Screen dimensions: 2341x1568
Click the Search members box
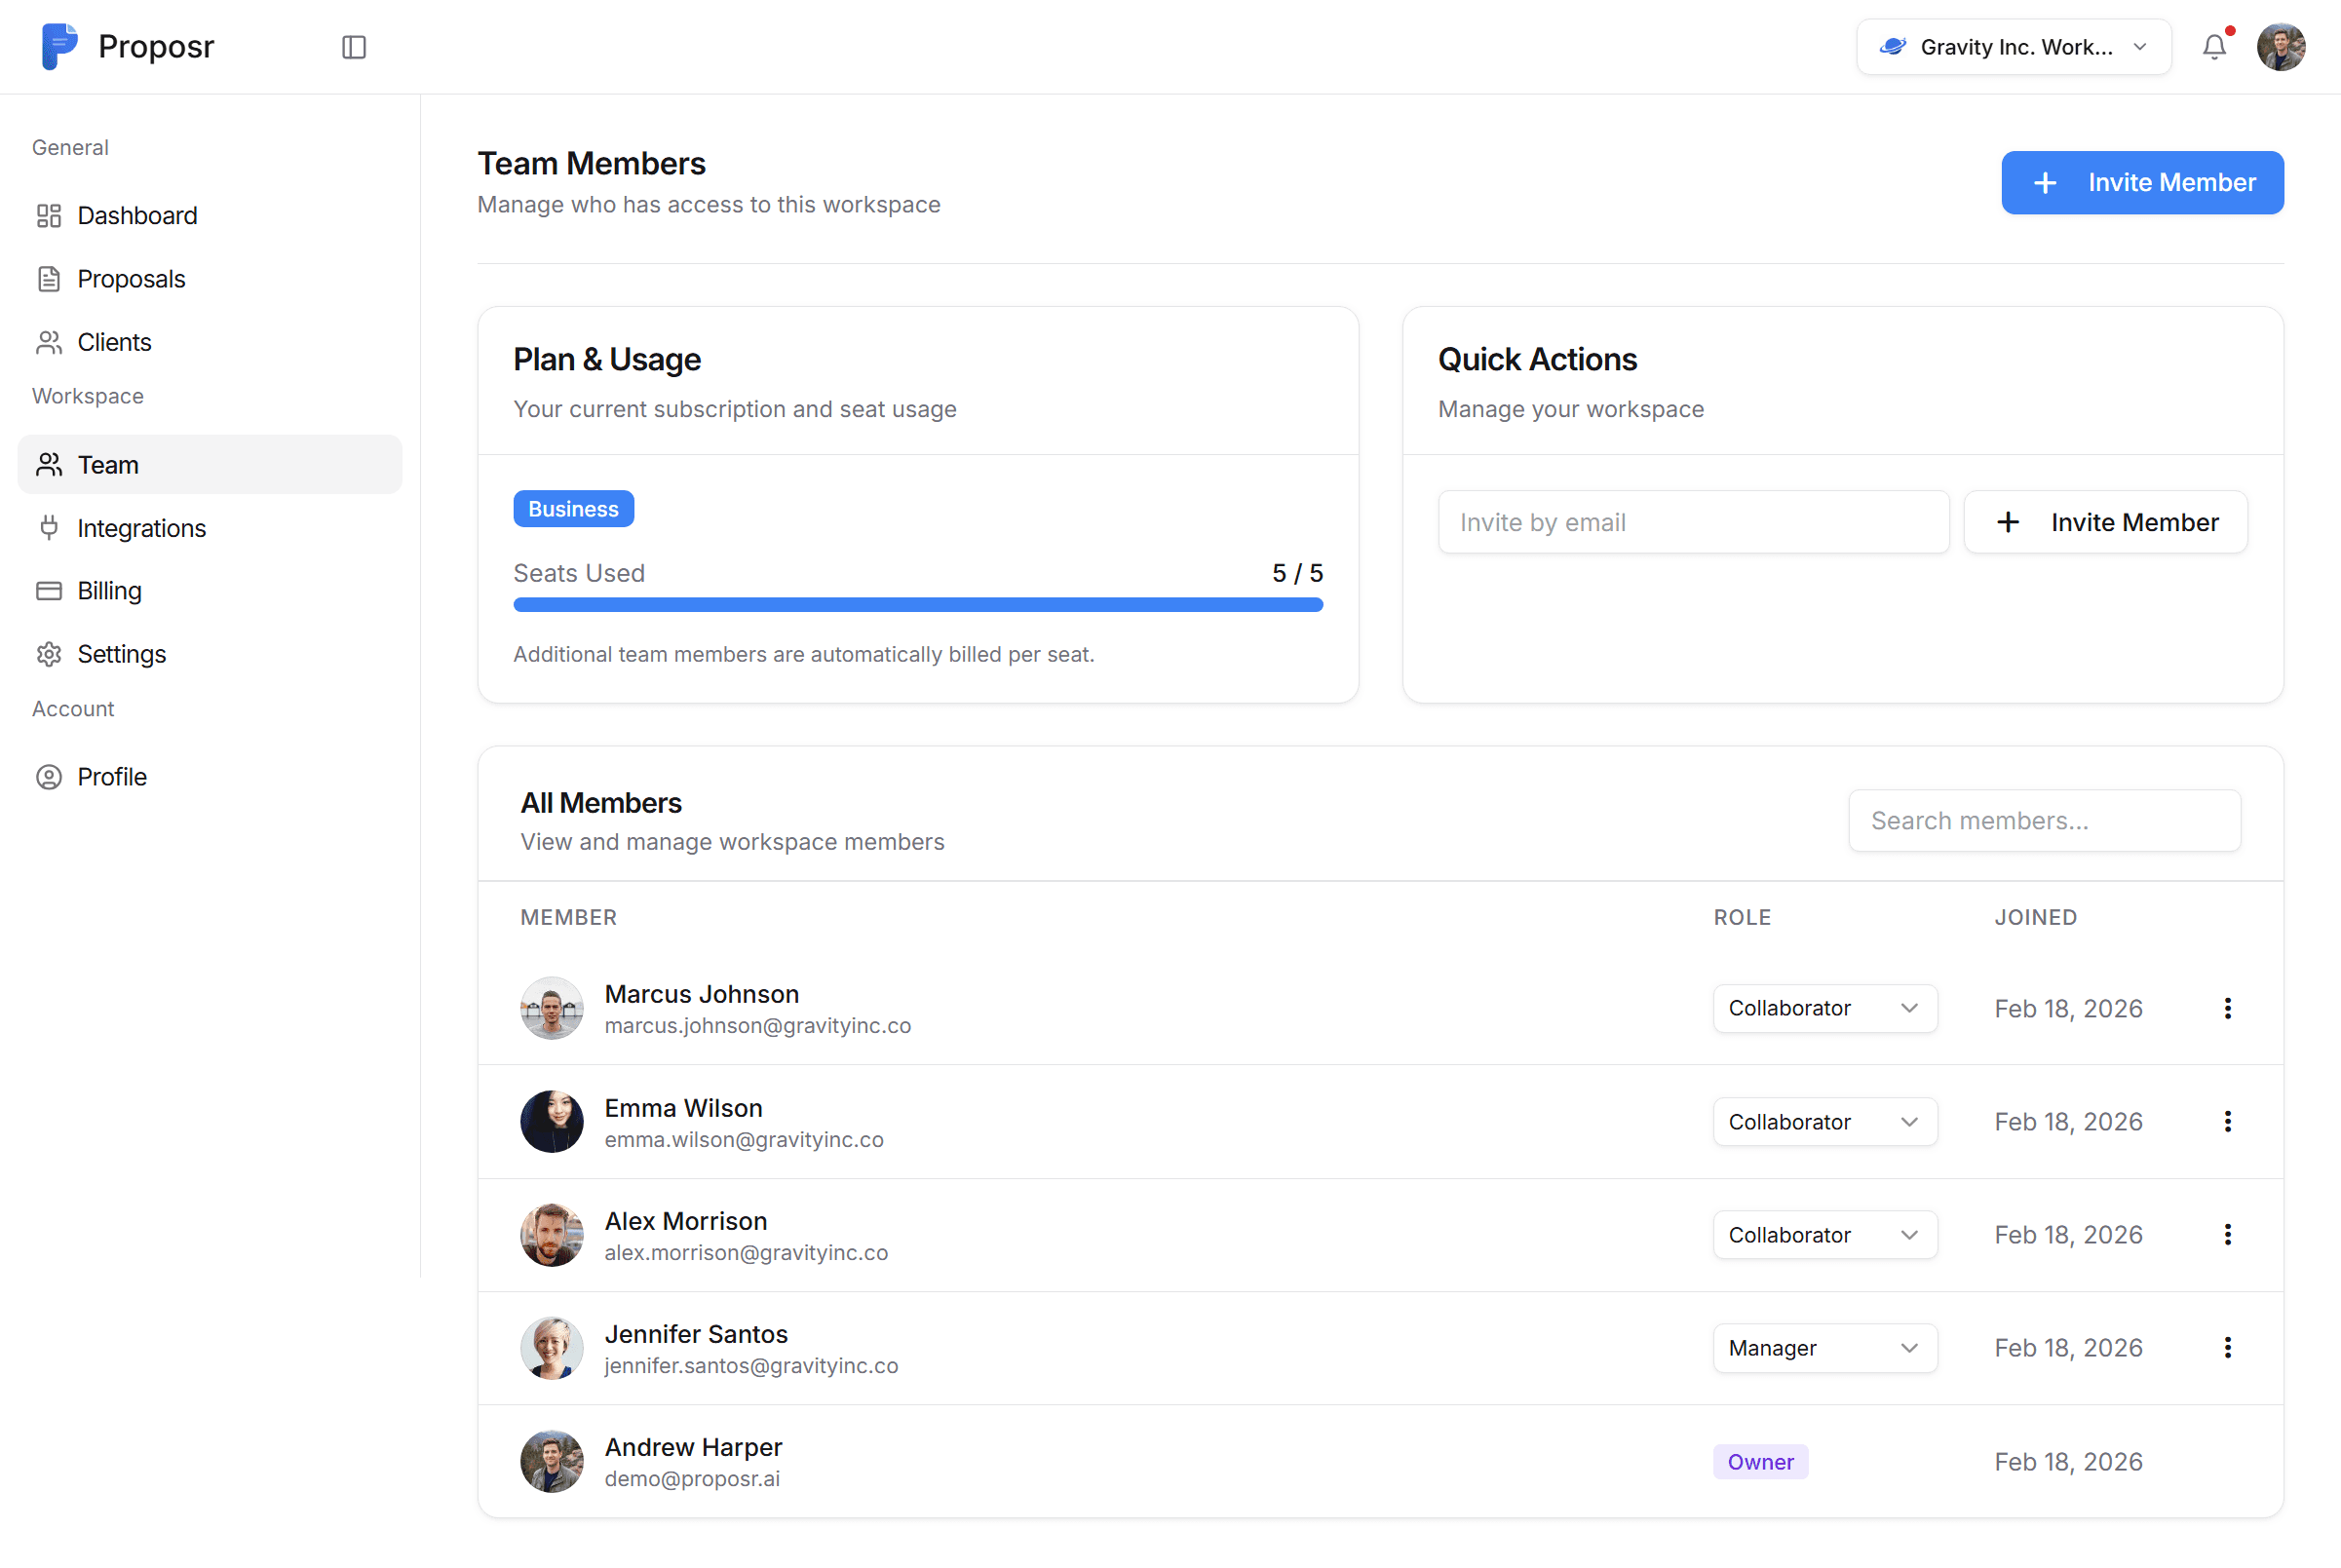click(2043, 820)
